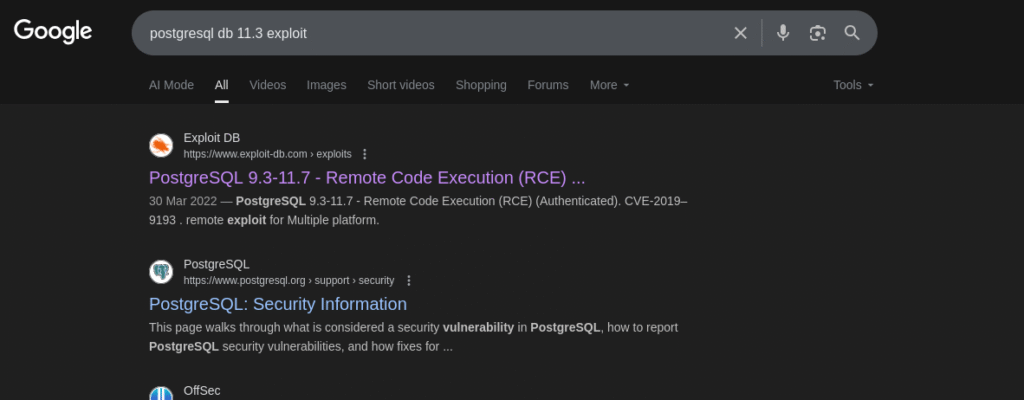Click the Exploit DB site favicon

coord(161,146)
